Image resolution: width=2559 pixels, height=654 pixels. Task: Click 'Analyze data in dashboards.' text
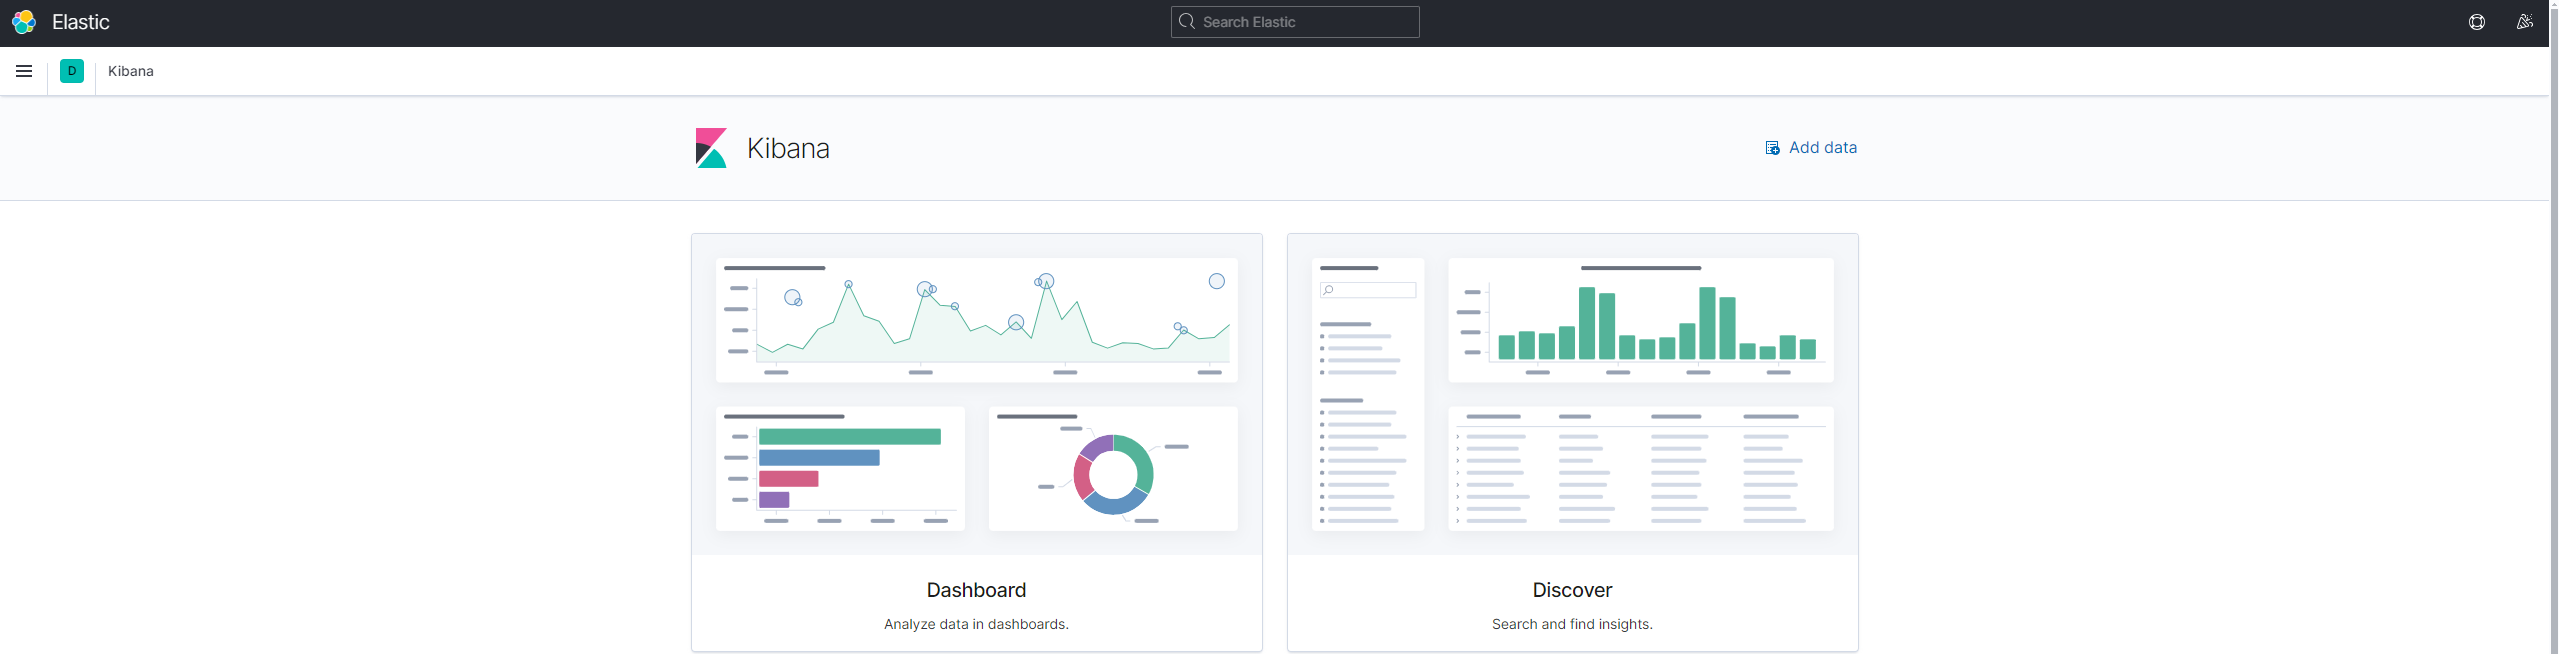[x=977, y=624]
